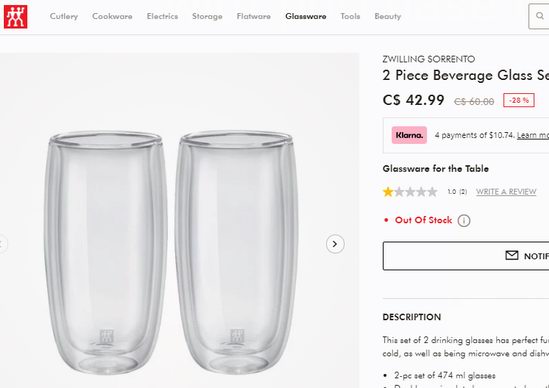
Task: Click the search magnifier icon
Action: click(540, 16)
